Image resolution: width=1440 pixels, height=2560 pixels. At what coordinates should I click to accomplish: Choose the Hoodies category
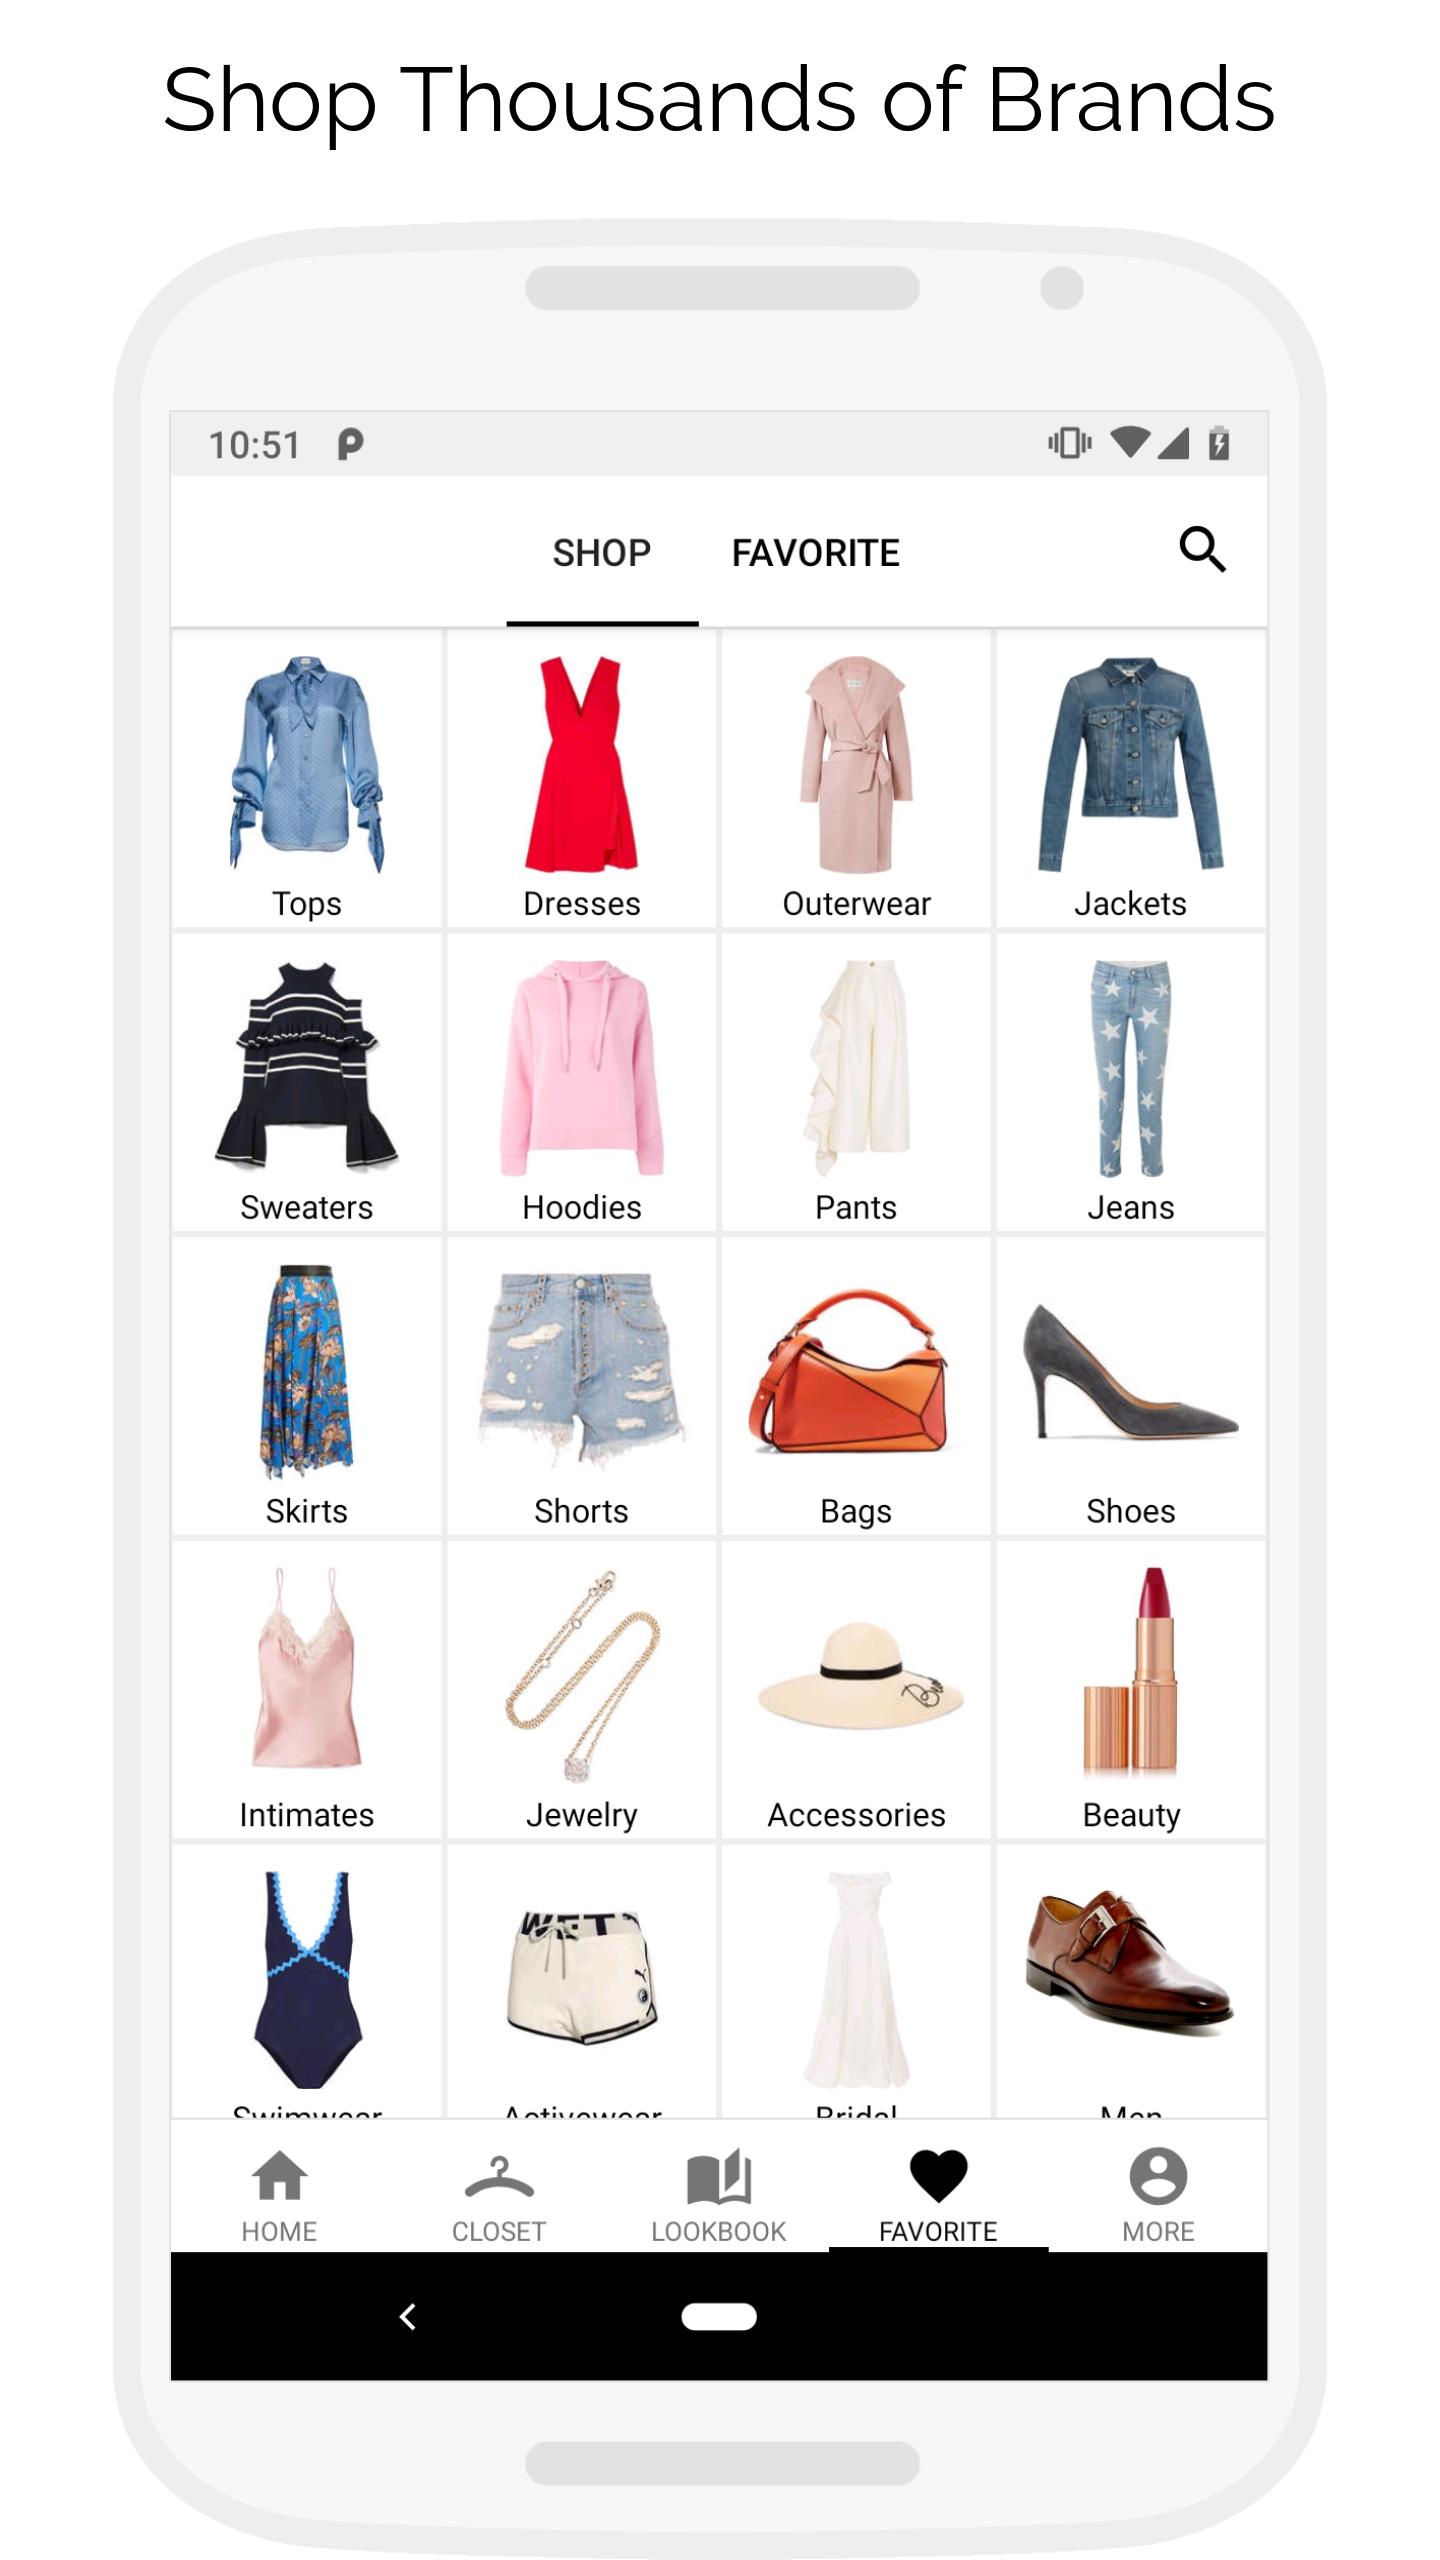pyautogui.click(x=582, y=1083)
